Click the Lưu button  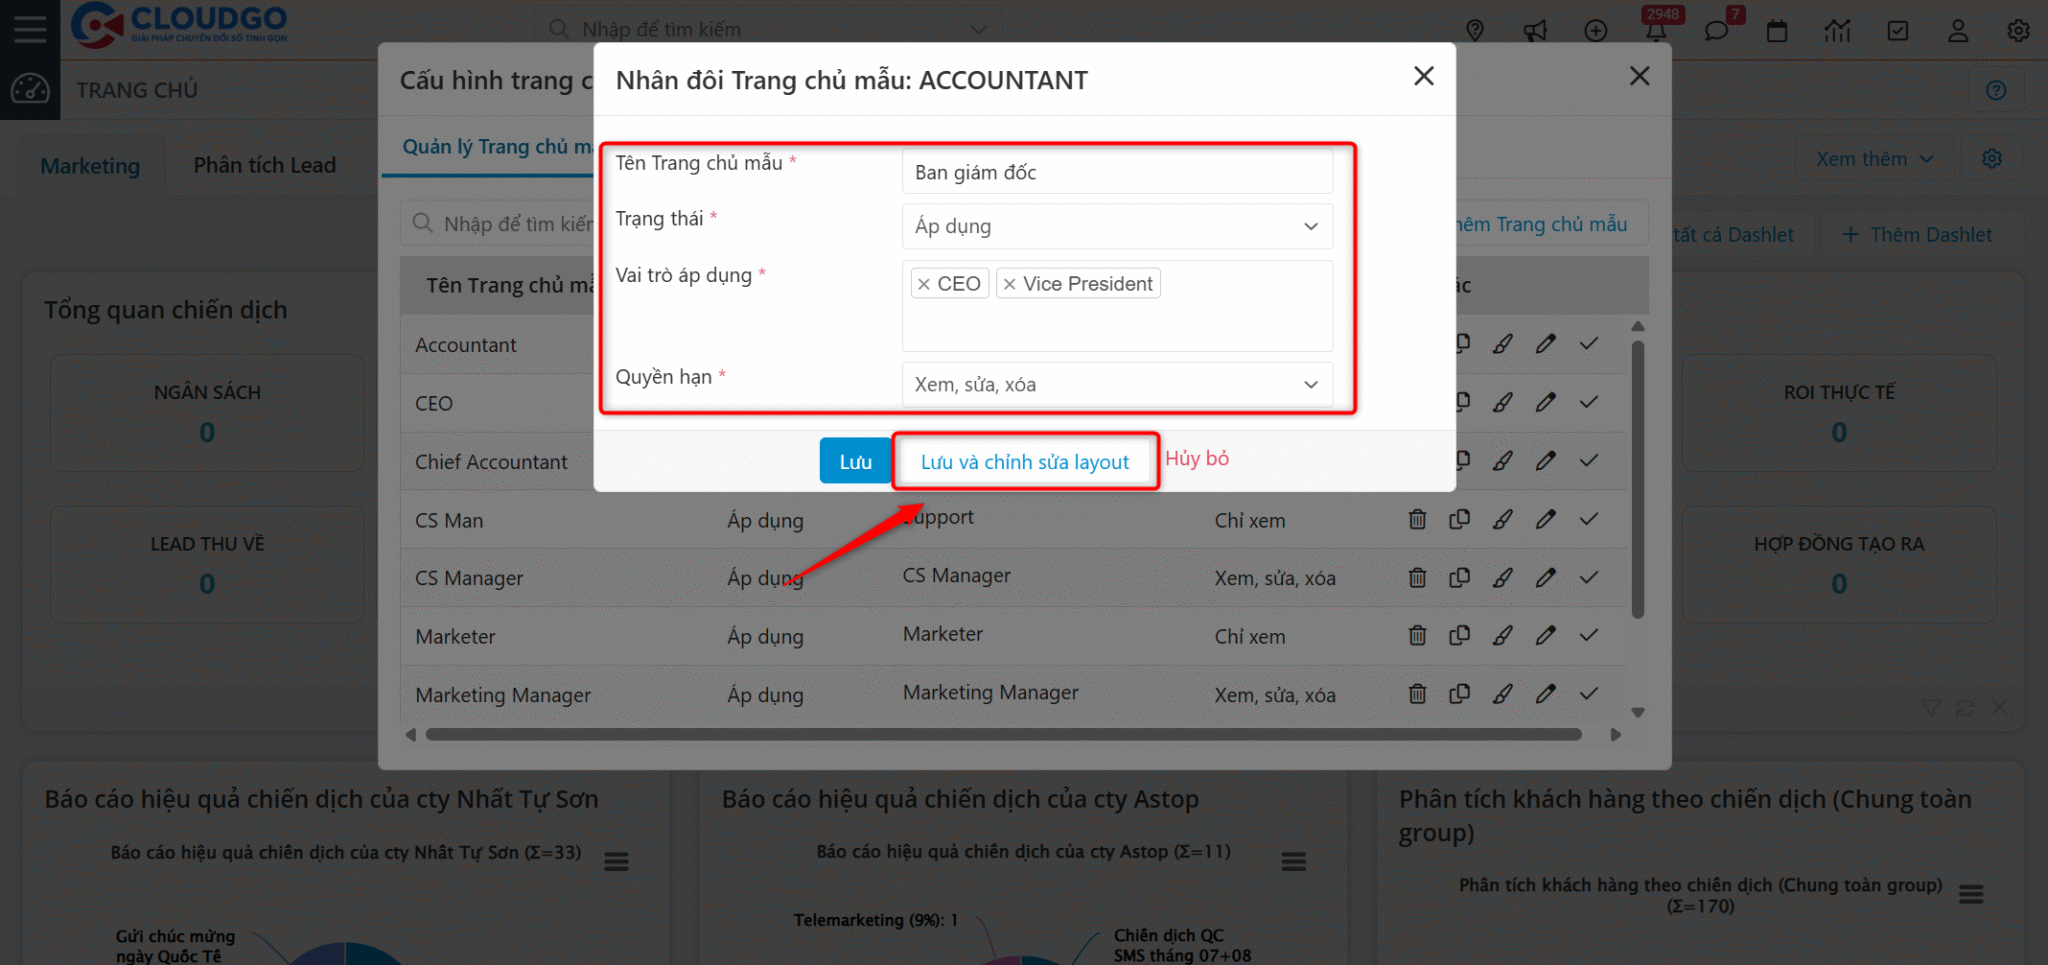tap(855, 461)
